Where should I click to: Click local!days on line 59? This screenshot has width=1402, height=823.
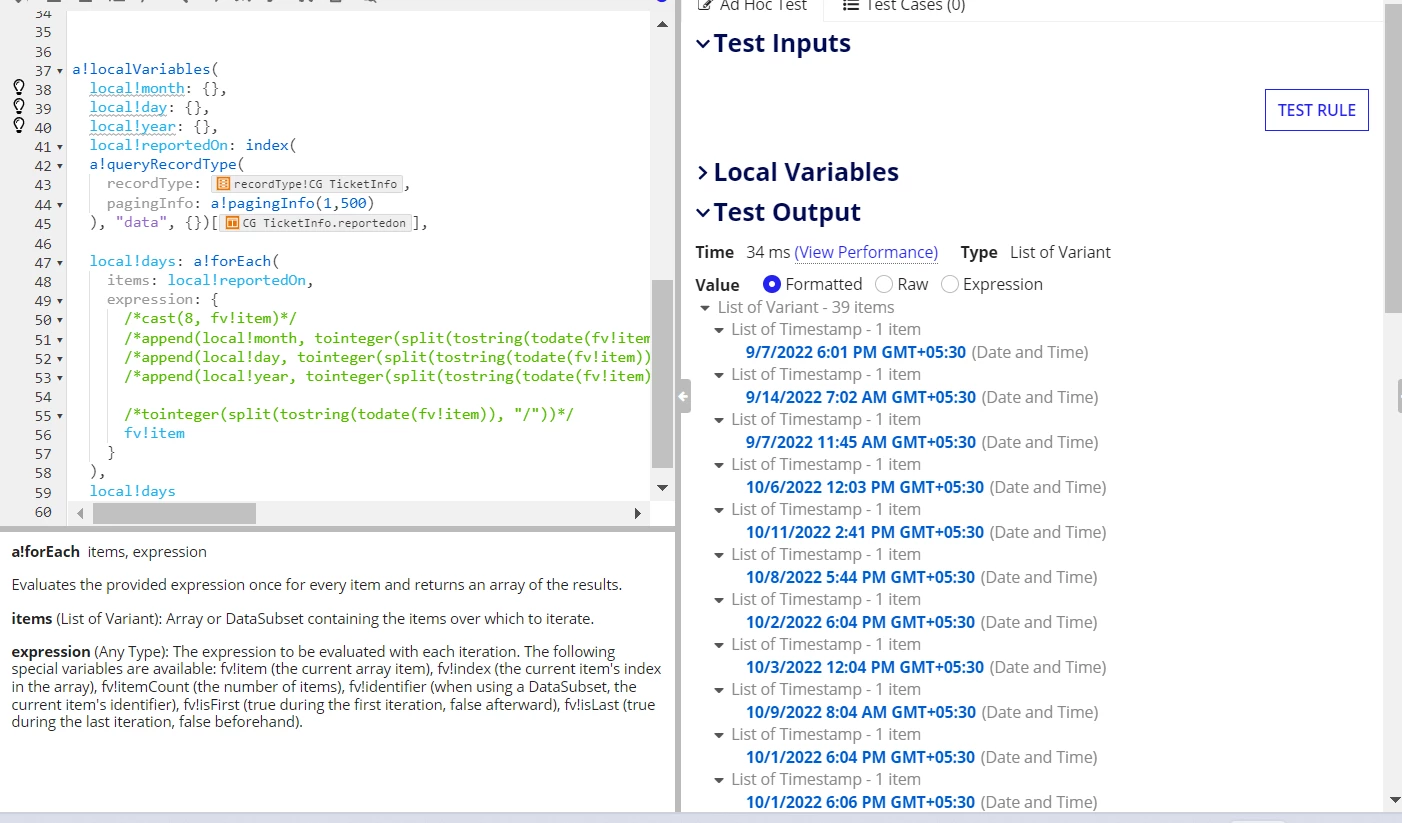click(132, 491)
